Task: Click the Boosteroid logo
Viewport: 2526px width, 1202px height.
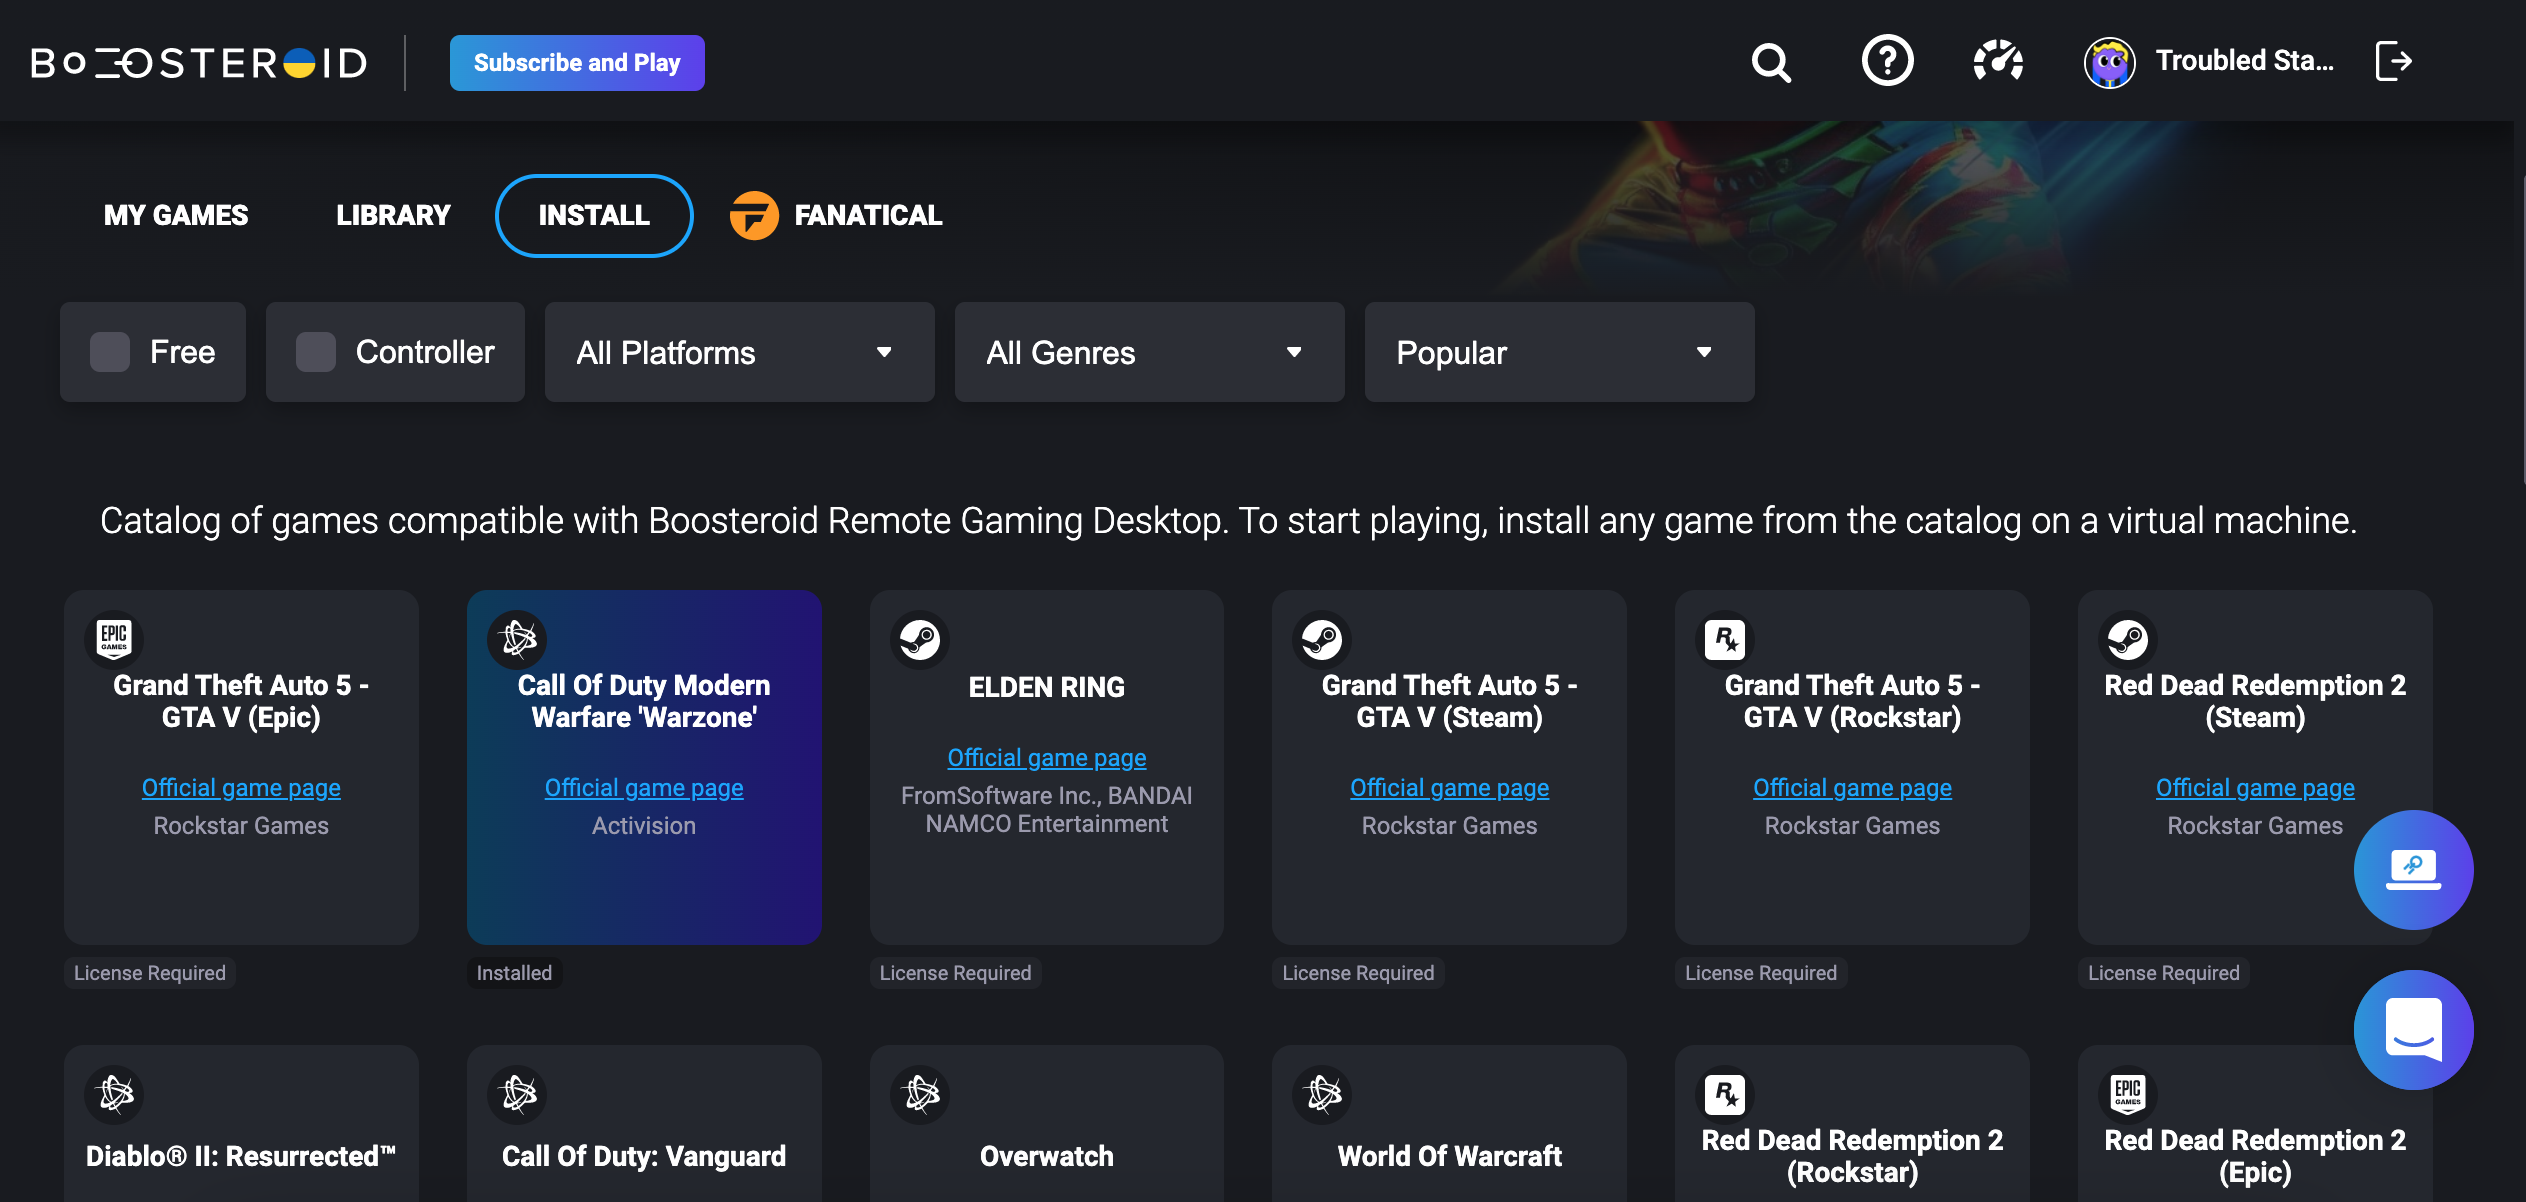Action: (199, 62)
